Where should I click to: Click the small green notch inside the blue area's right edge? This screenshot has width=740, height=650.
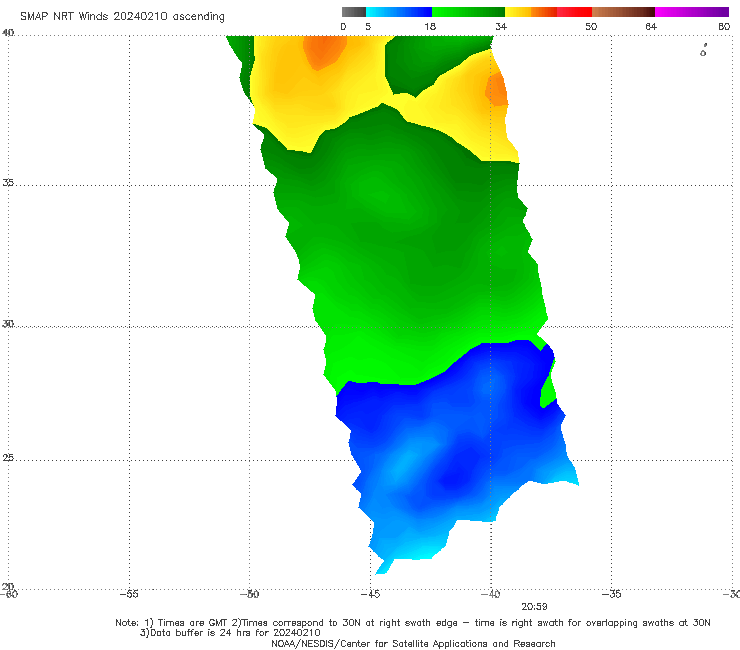point(549,389)
